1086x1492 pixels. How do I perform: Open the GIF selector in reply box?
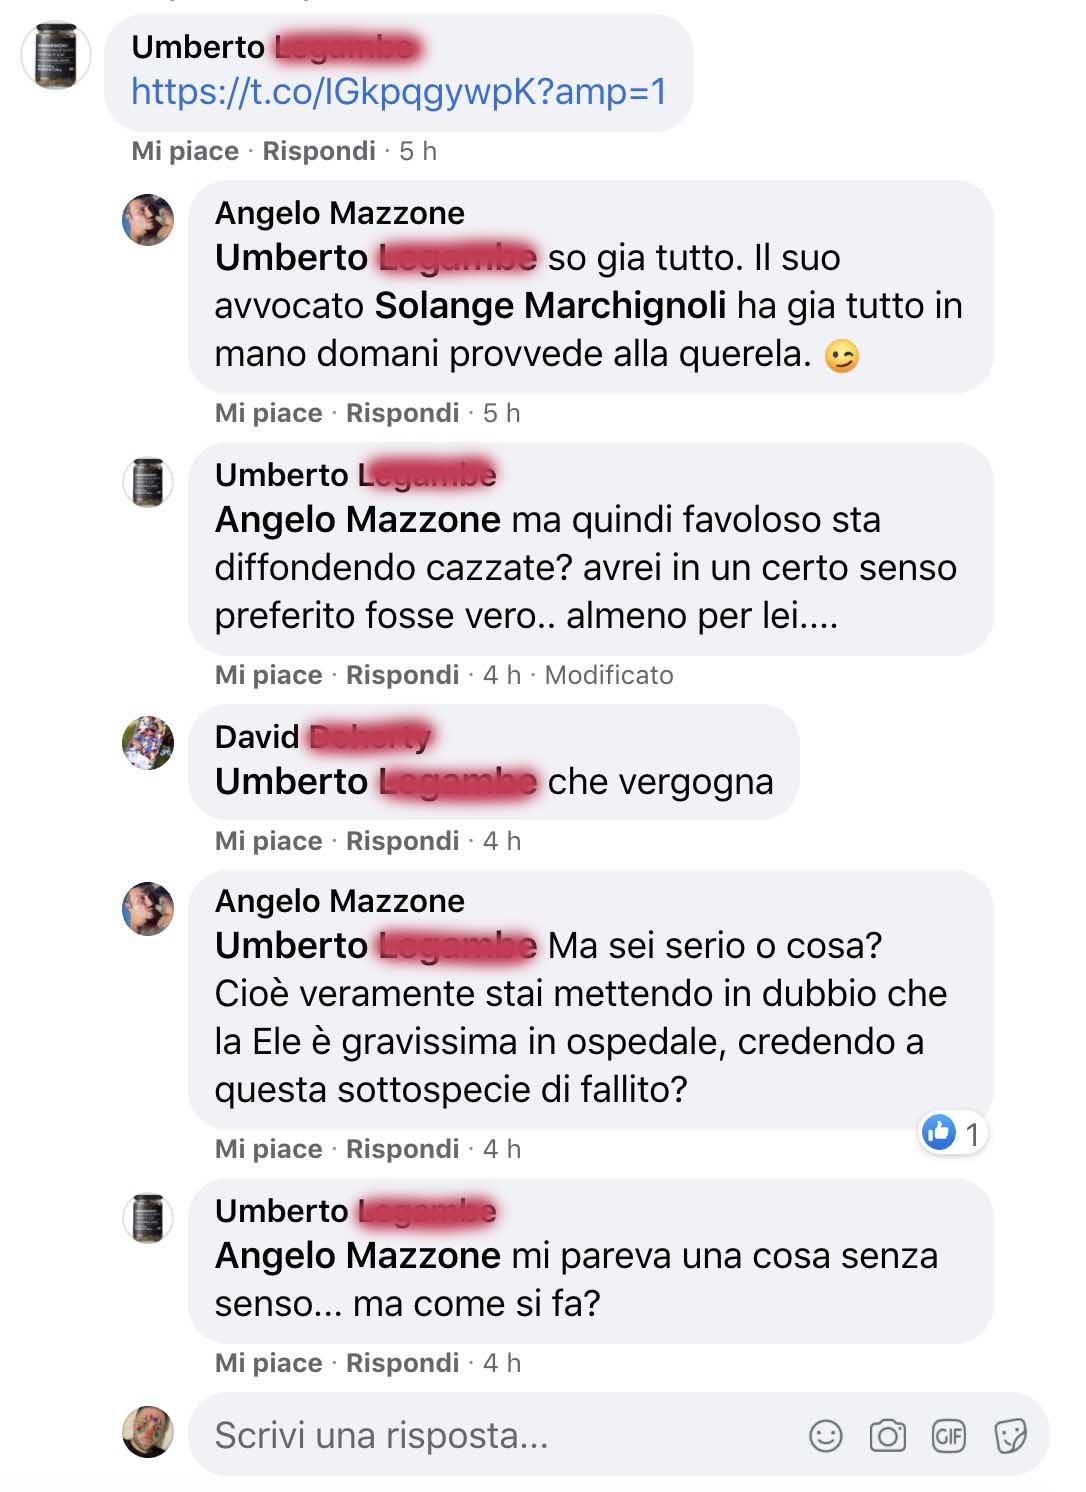pos(949,1437)
